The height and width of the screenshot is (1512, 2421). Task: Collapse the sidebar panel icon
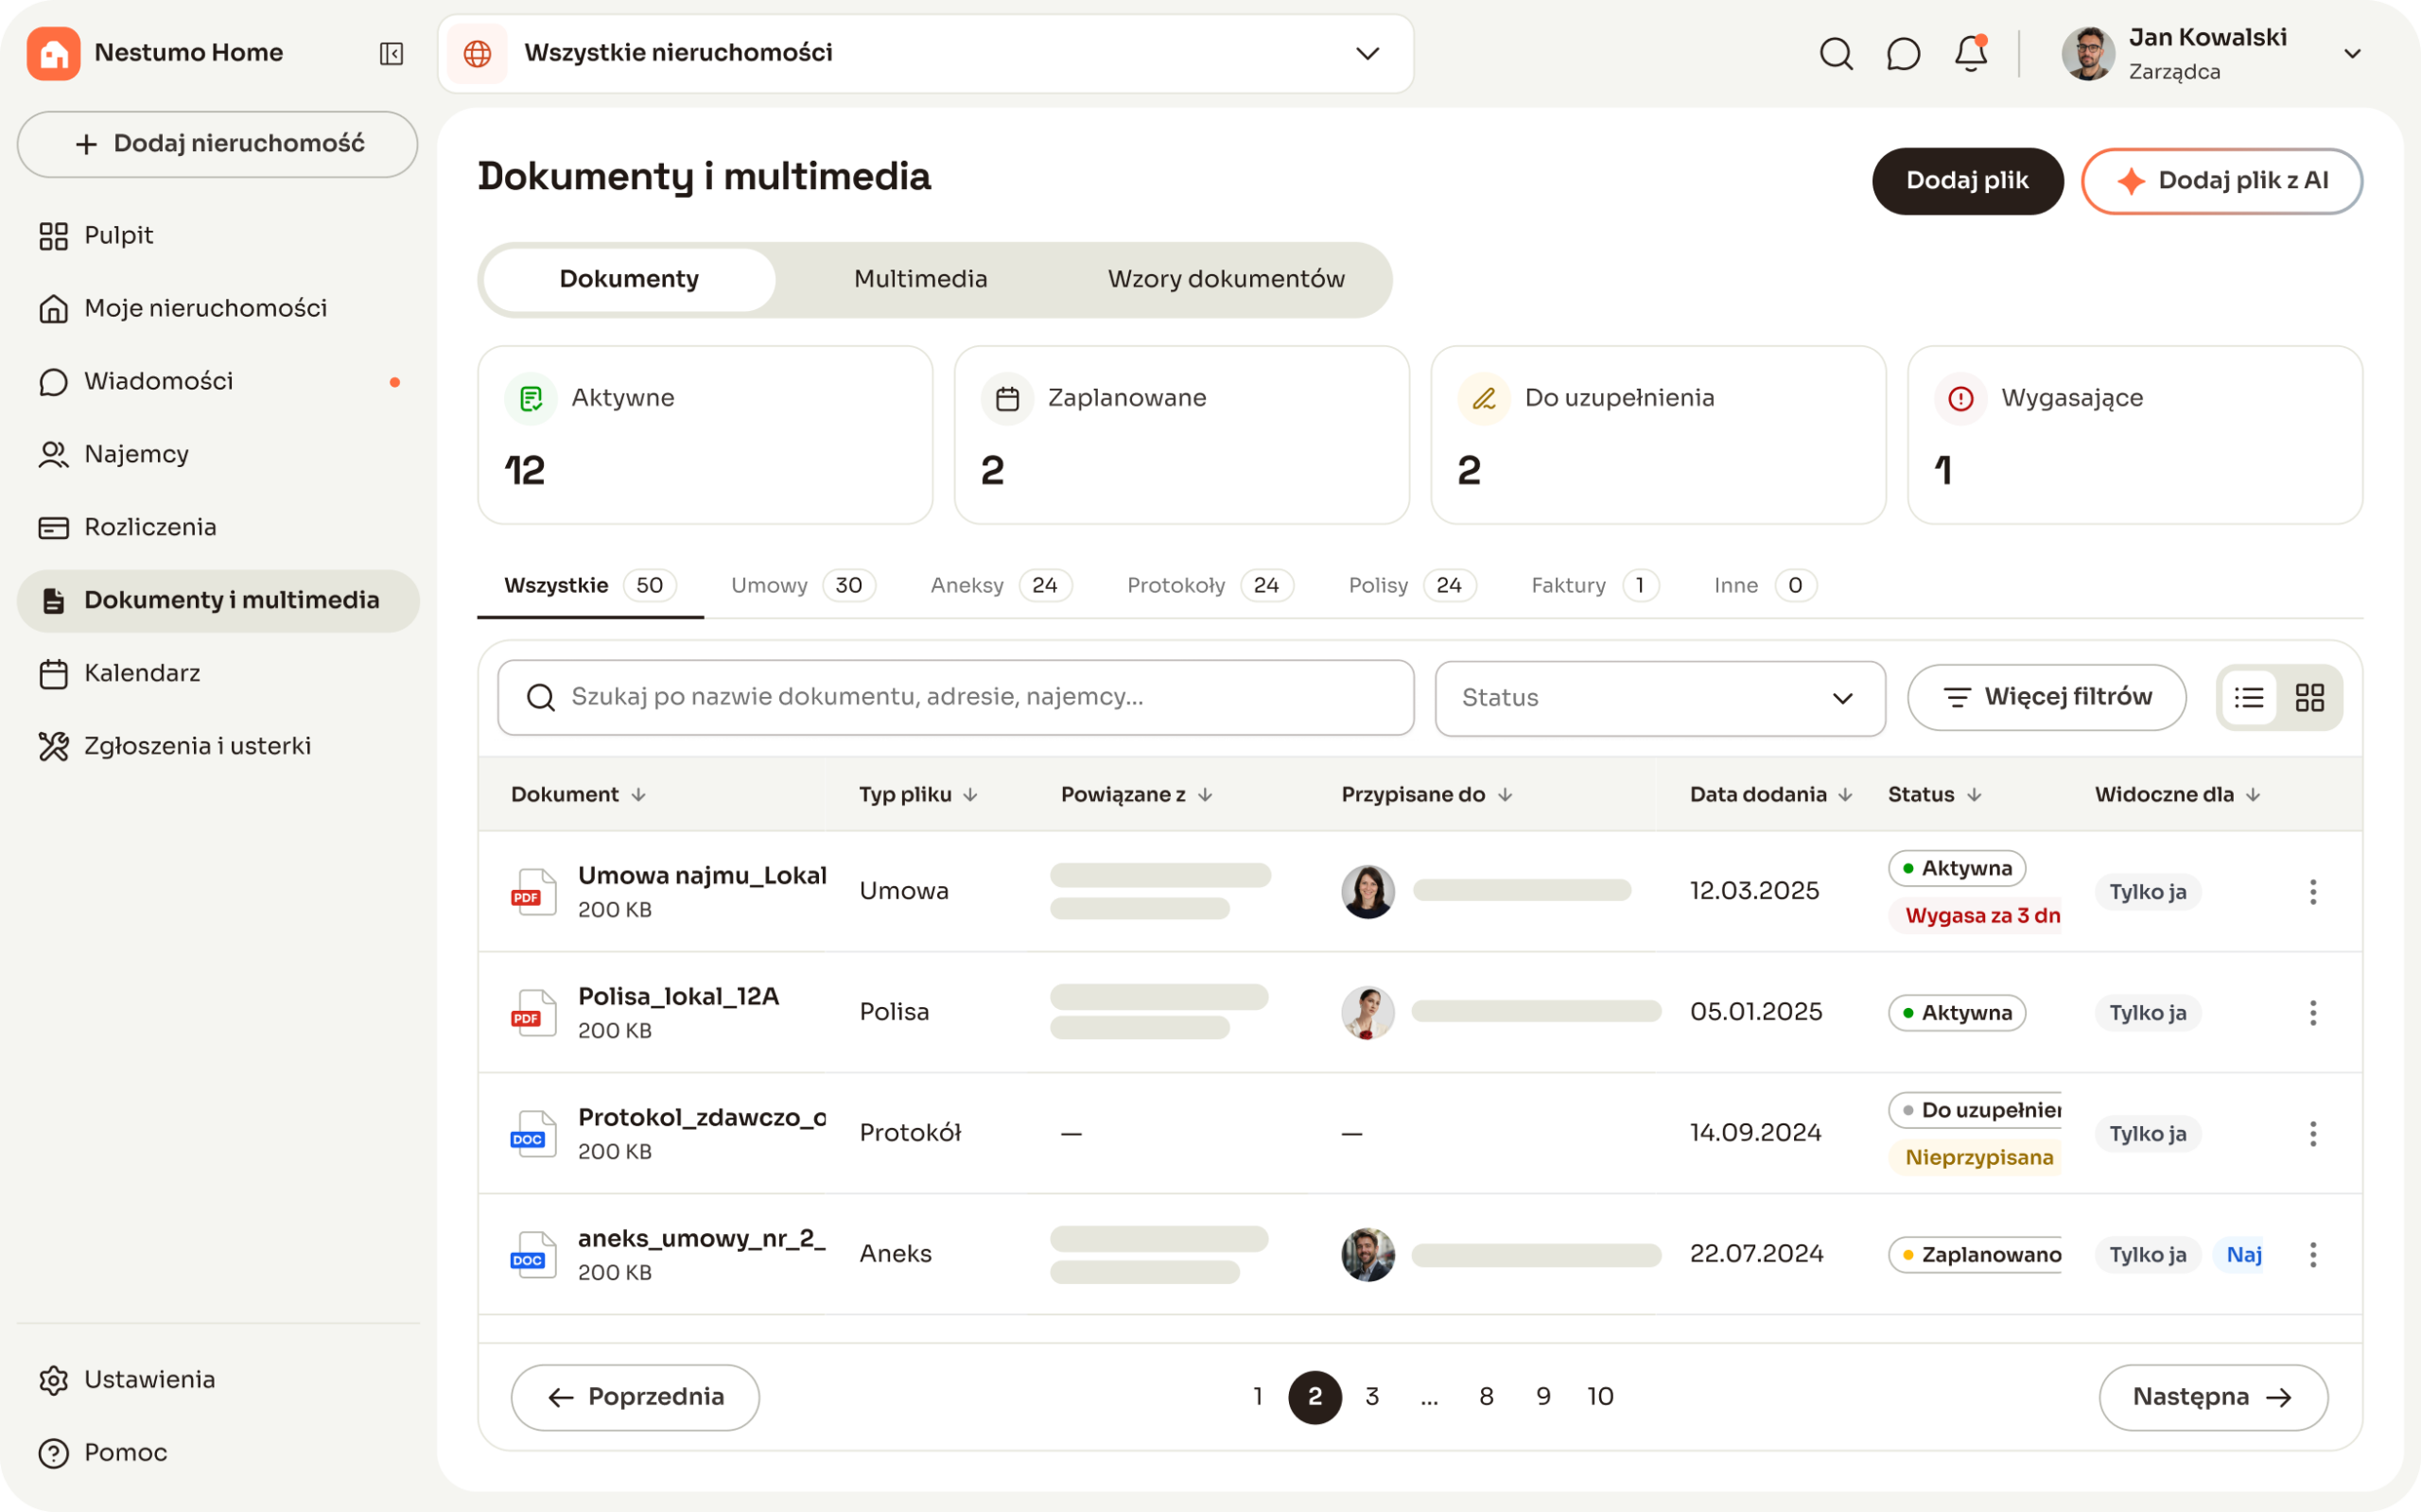pos(391,53)
